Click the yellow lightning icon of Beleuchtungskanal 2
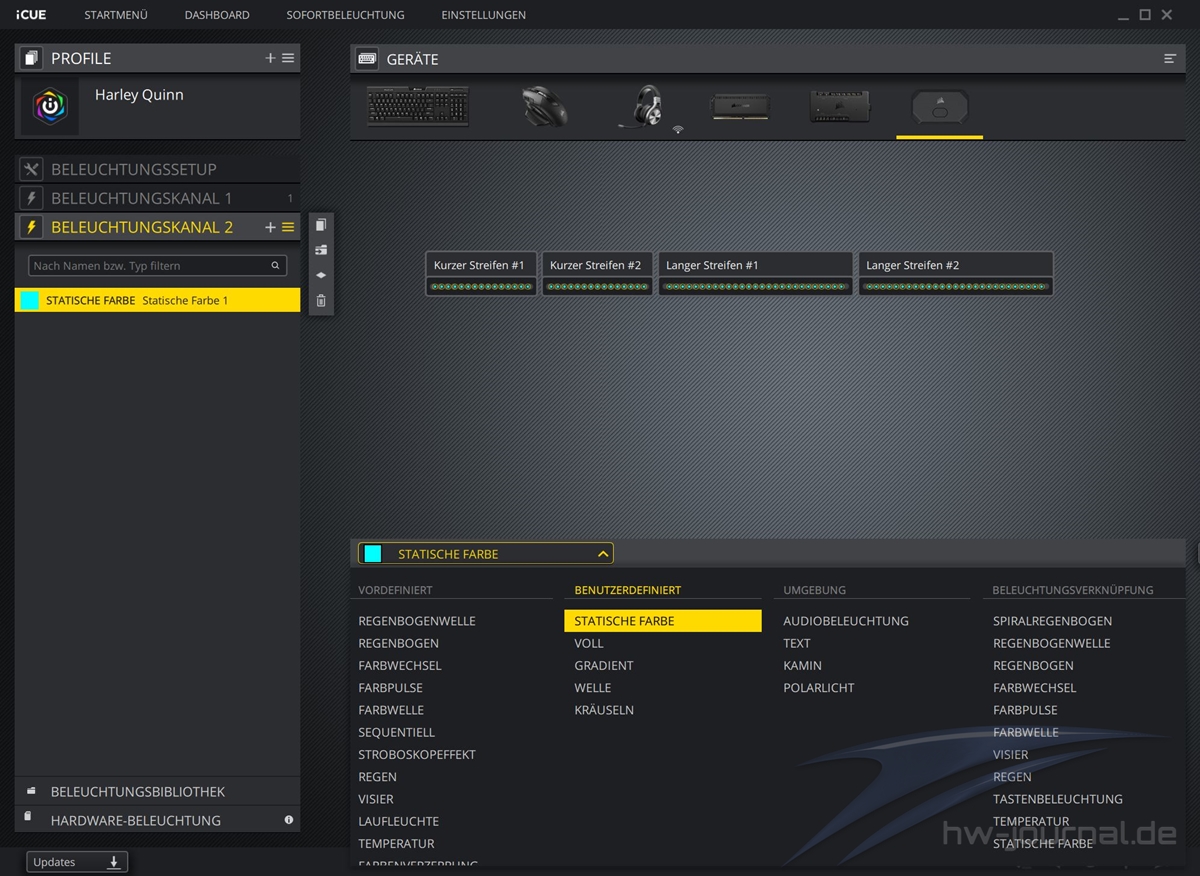1200x876 pixels. tap(31, 227)
